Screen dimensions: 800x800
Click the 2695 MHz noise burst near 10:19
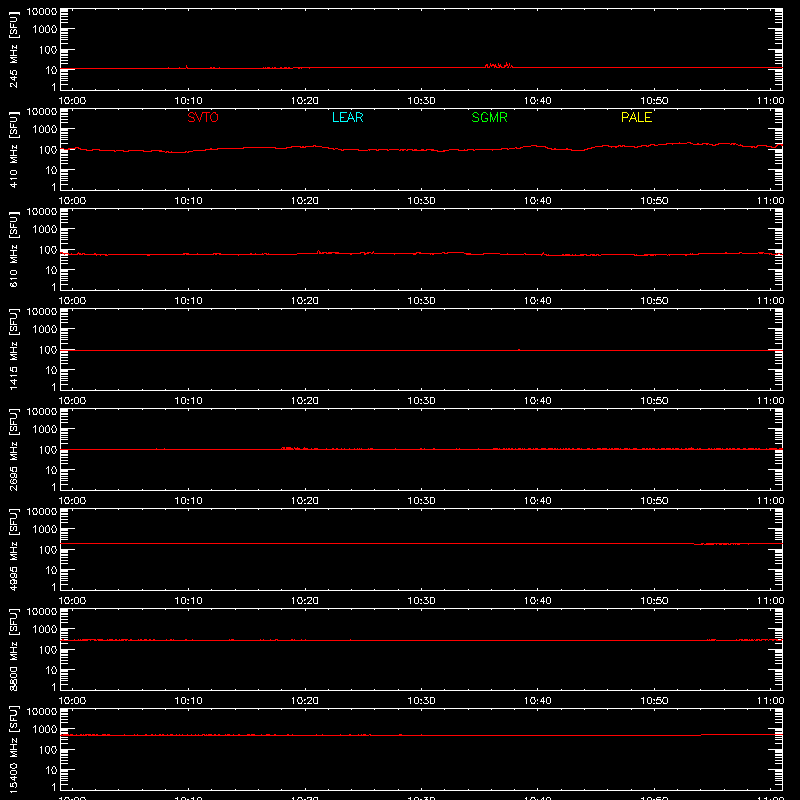[x=294, y=448]
